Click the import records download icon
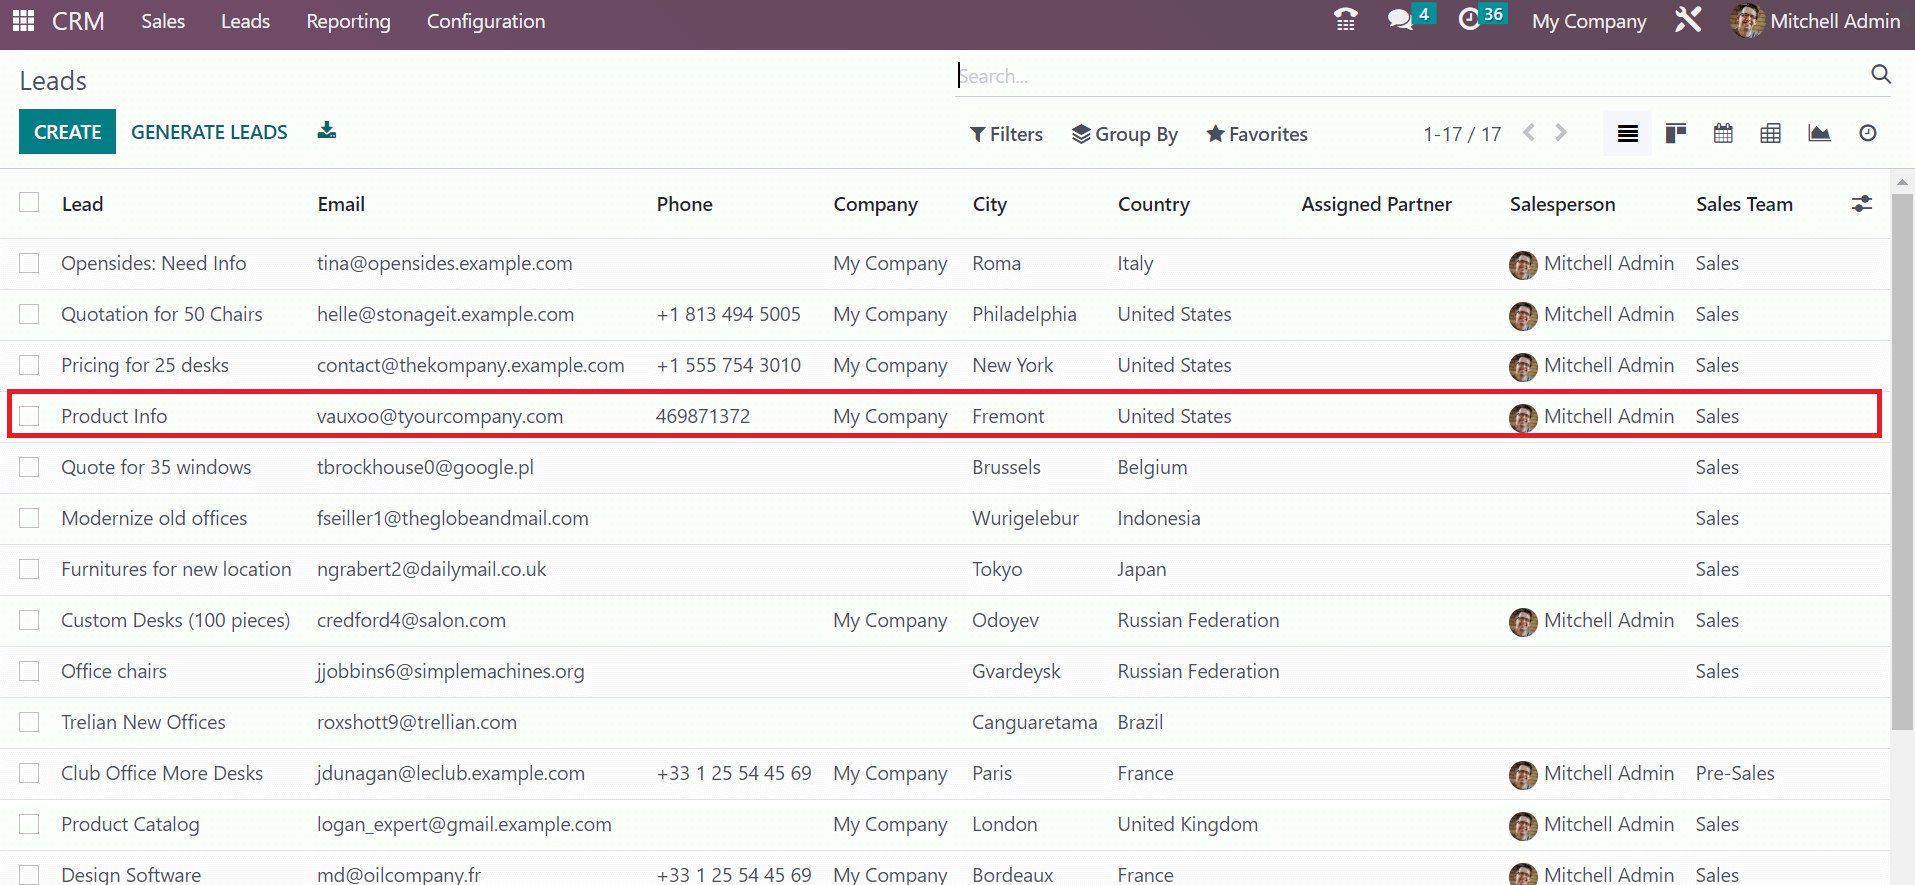 tap(327, 131)
